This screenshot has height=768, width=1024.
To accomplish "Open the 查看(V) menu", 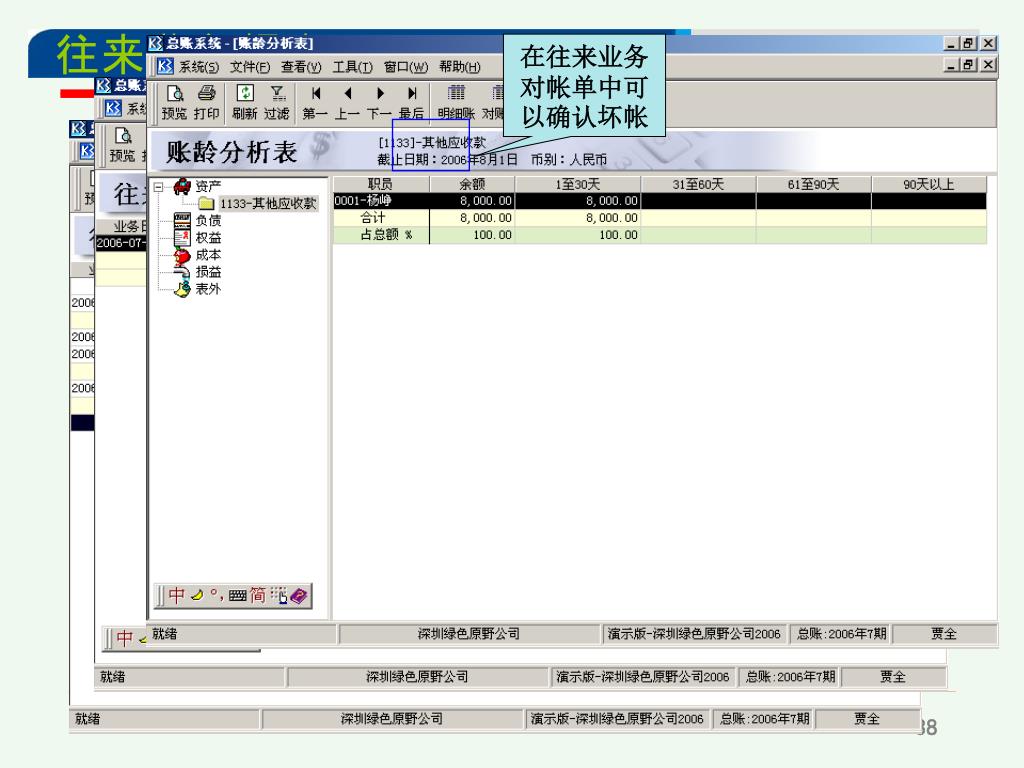I will click(x=301, y=67).
